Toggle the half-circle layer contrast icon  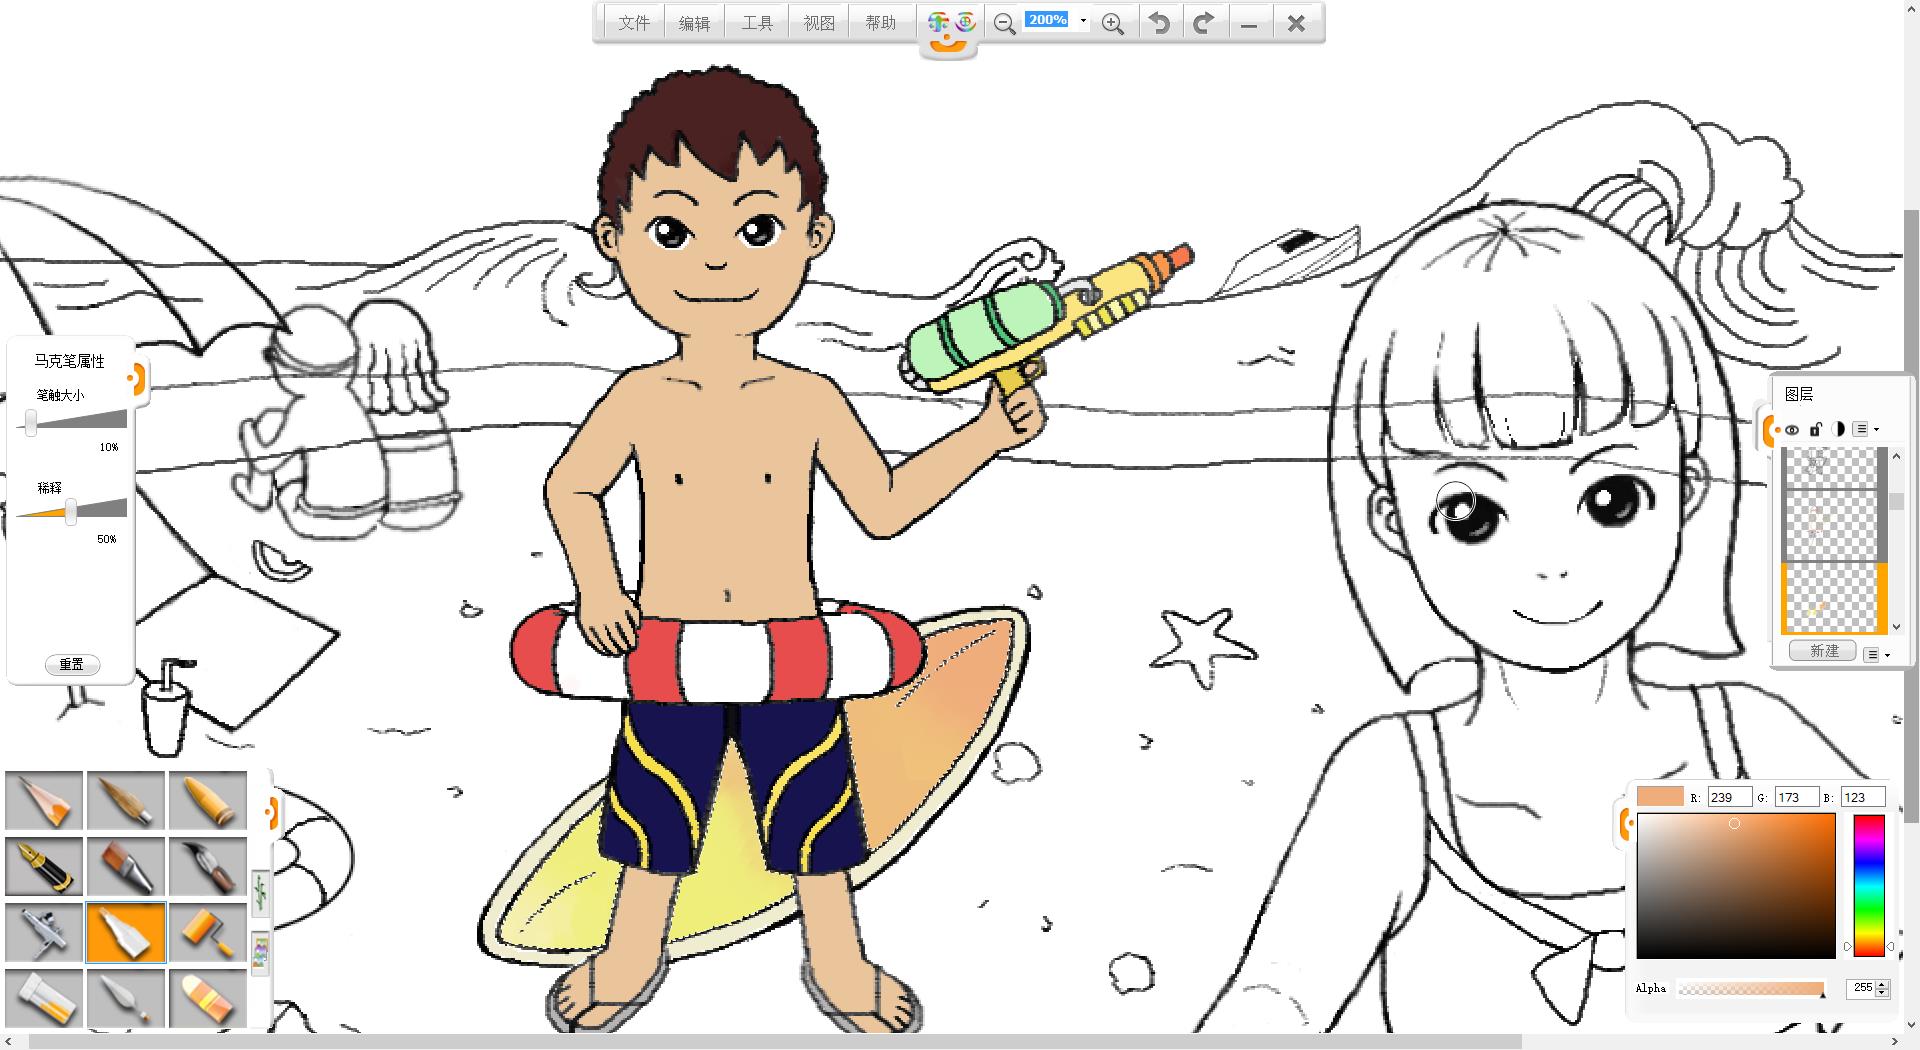[x=1838, y=429]
